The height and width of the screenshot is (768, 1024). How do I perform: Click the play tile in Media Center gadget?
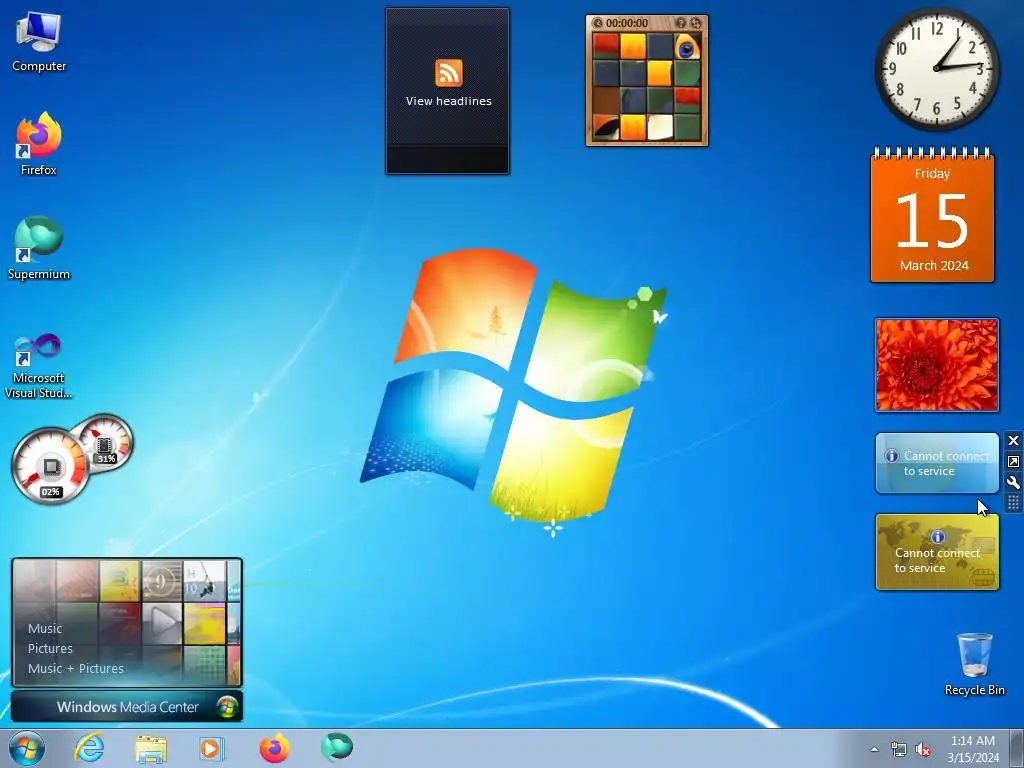(162, 623)
